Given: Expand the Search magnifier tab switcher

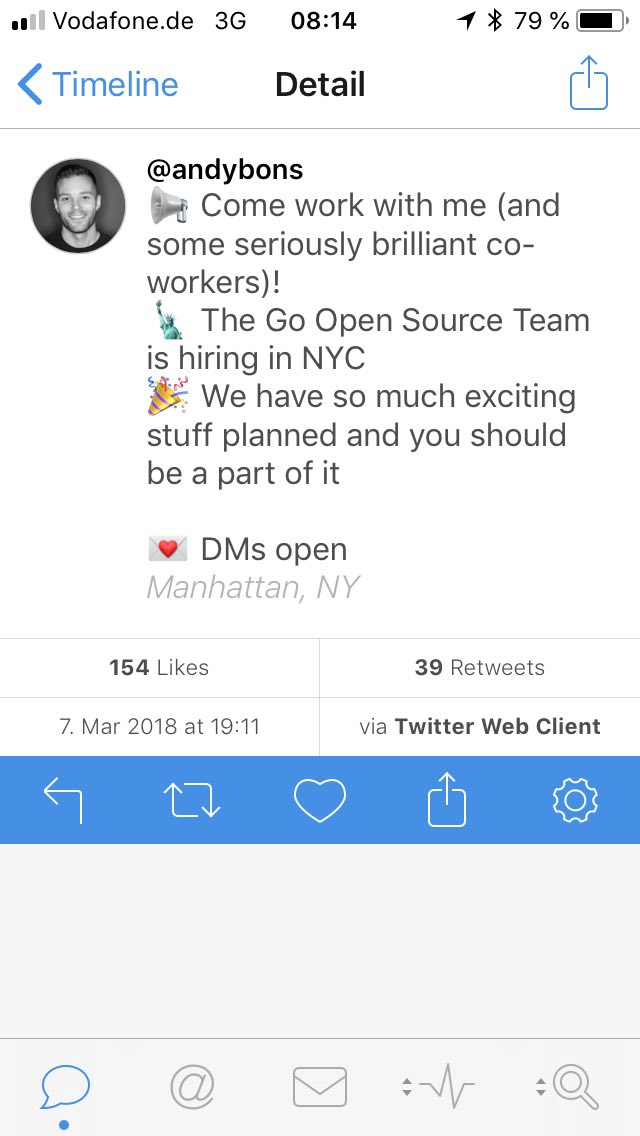Looking at the screenshot, I should [568, 1086].
